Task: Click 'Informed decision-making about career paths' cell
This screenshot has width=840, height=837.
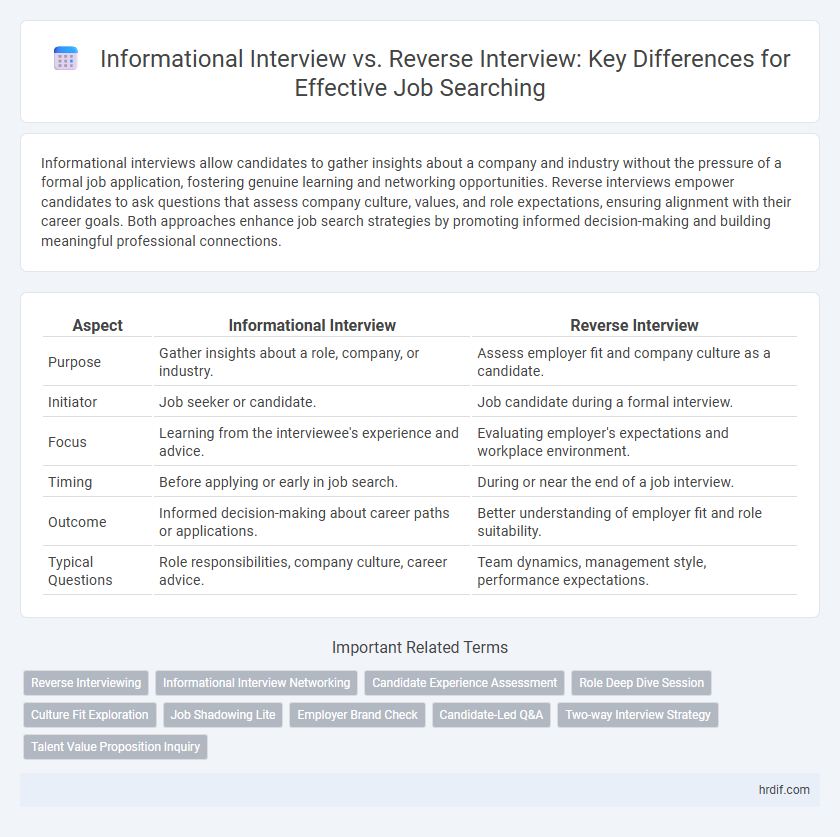Action: [312, 522]
